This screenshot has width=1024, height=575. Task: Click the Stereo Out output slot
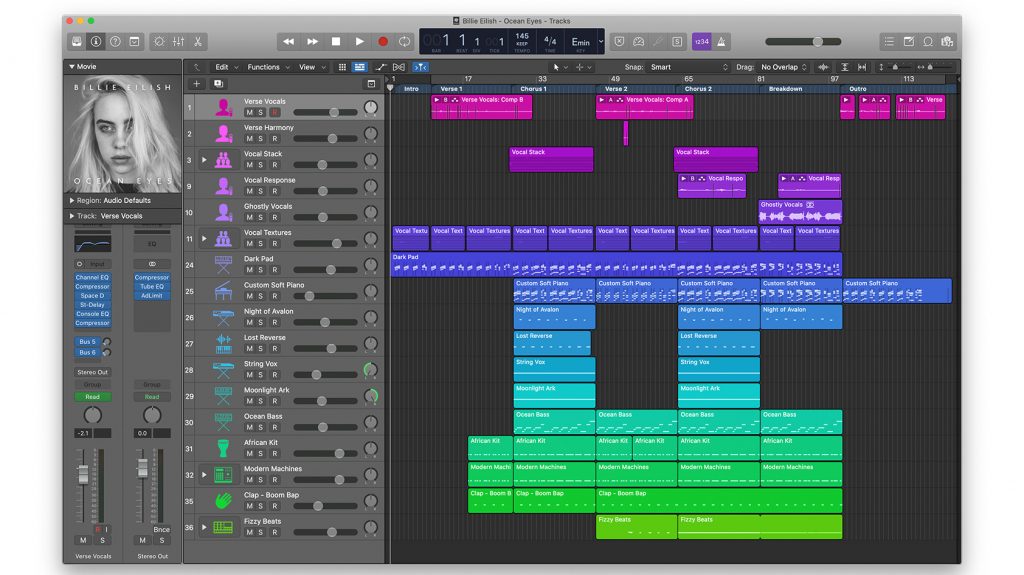(x=92, y=372)
